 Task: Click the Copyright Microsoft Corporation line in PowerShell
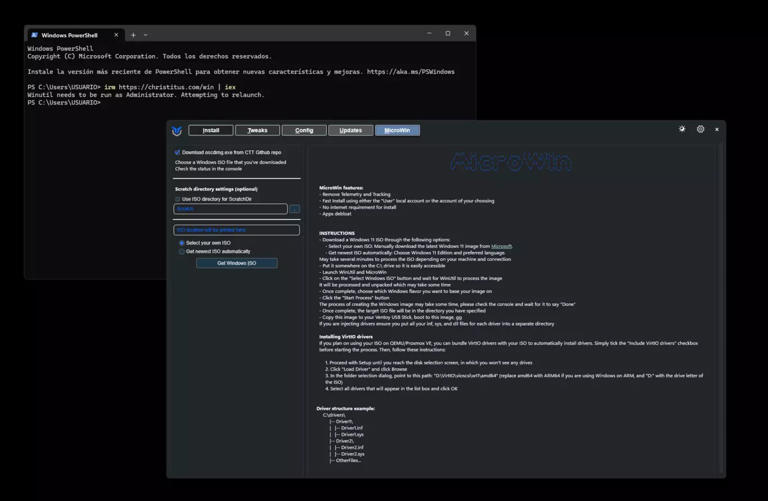click(149, 56)
